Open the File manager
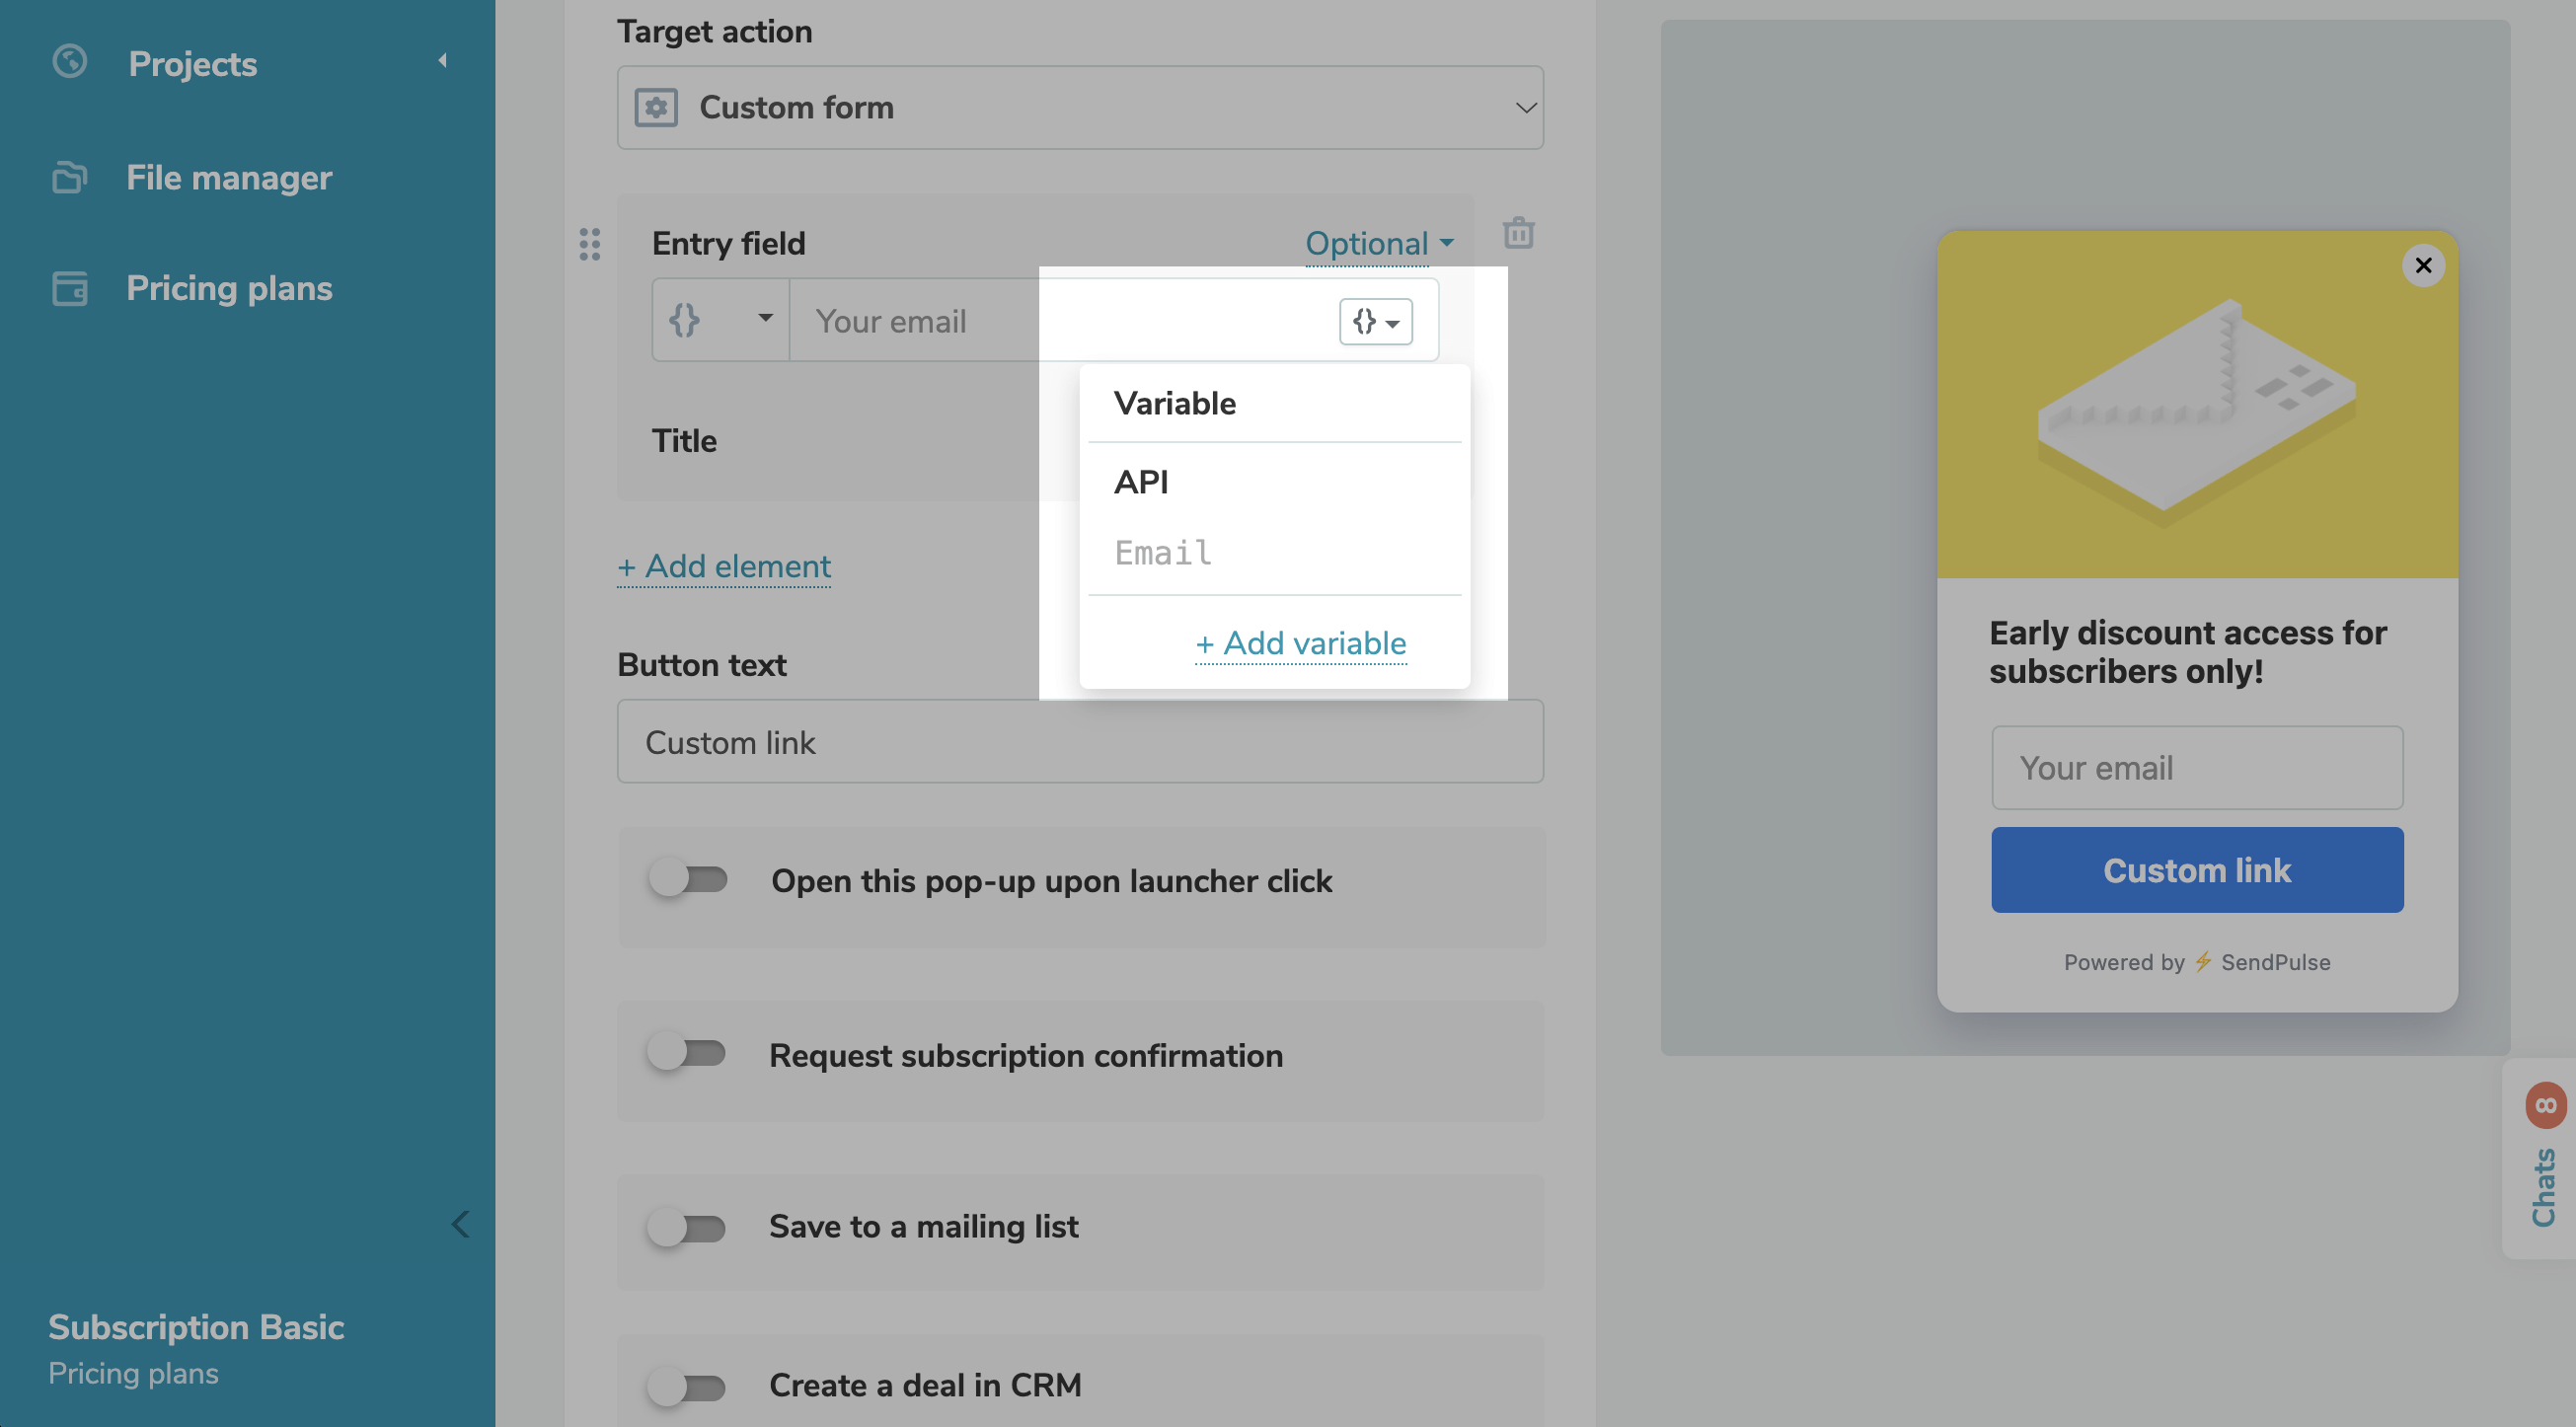The width and height of the screenshot is (2576, 1427). (x=229, y=177)
